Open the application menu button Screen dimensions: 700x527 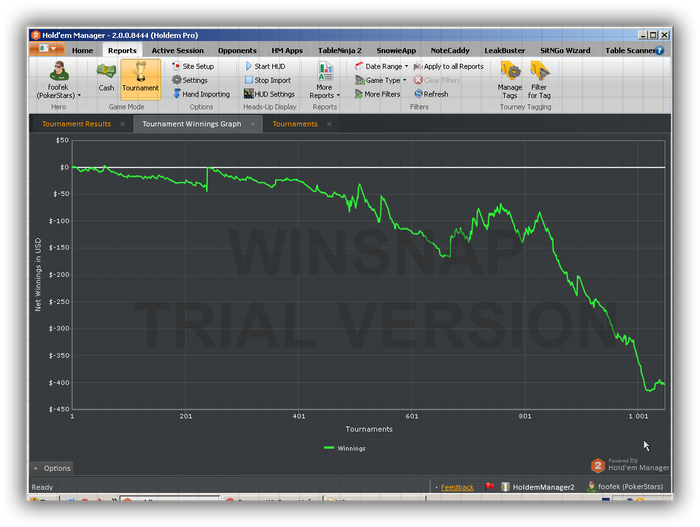pyautogui.click(x=47, y=48)
